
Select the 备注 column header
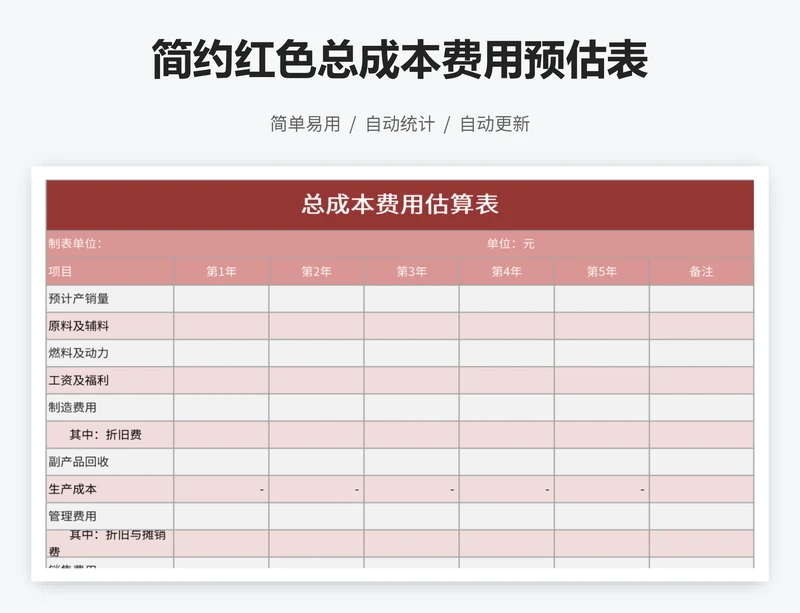point(702,271)
